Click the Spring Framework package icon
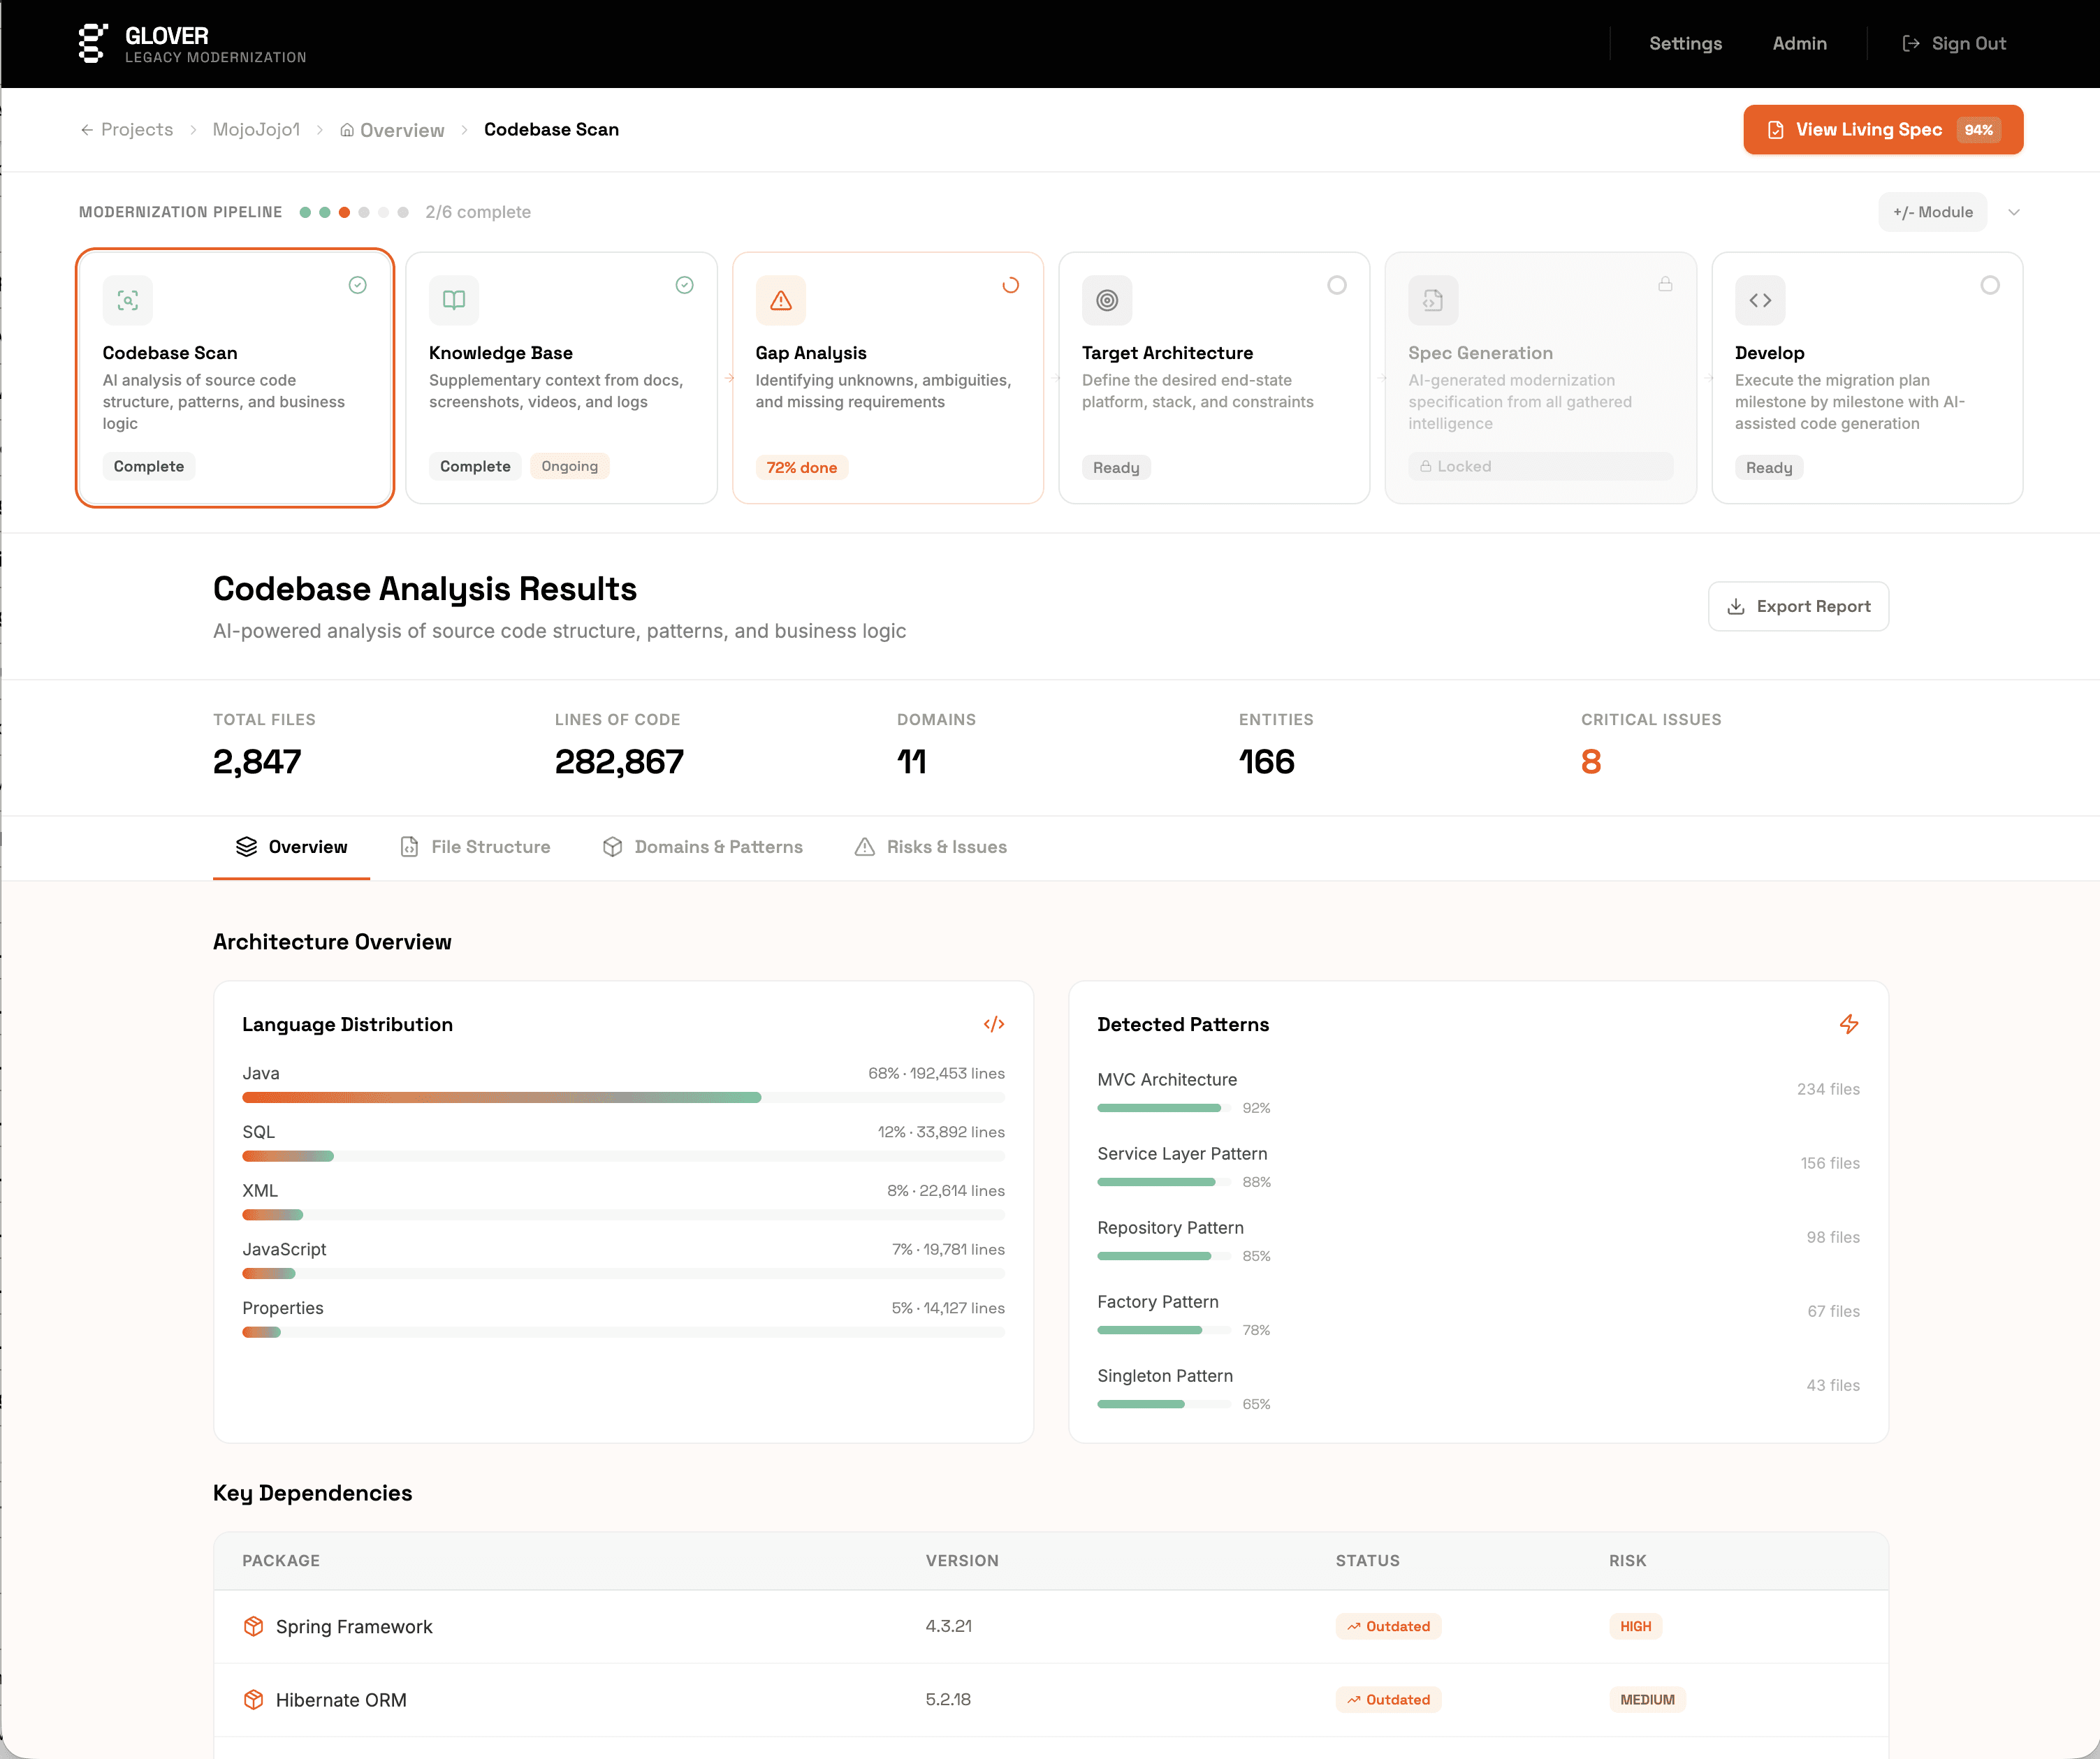 point(254,1626)
